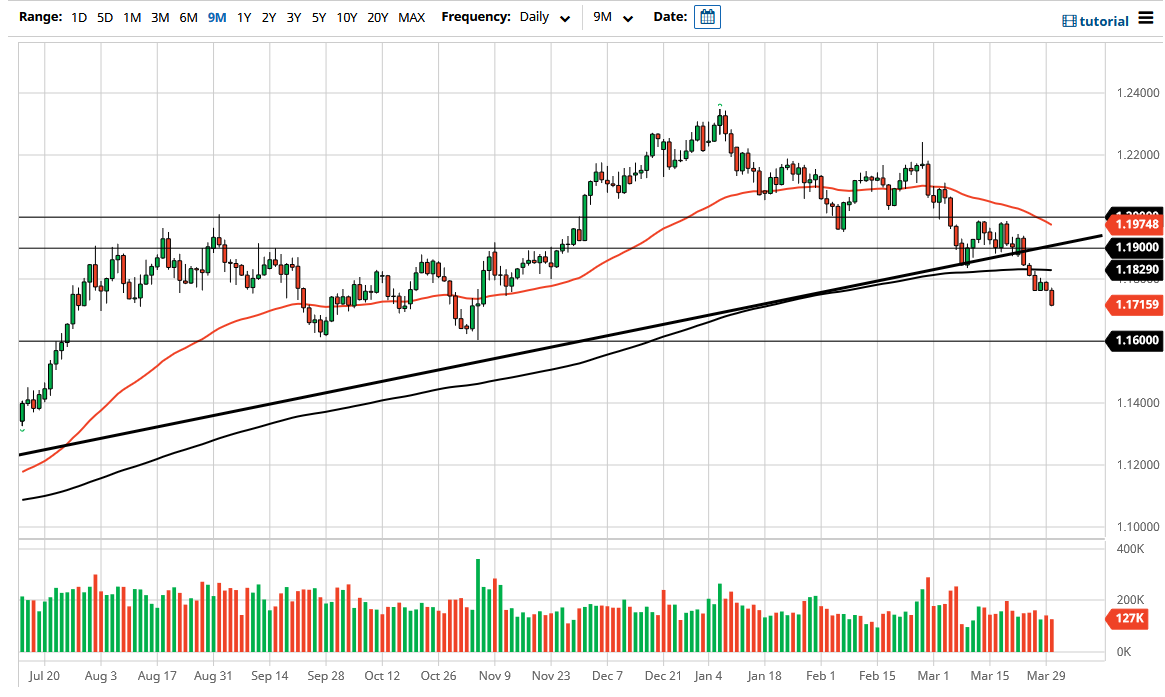Screen dimensions: 1165x697
Task: Click the Aug 31 date label
Action: (213, 675)
